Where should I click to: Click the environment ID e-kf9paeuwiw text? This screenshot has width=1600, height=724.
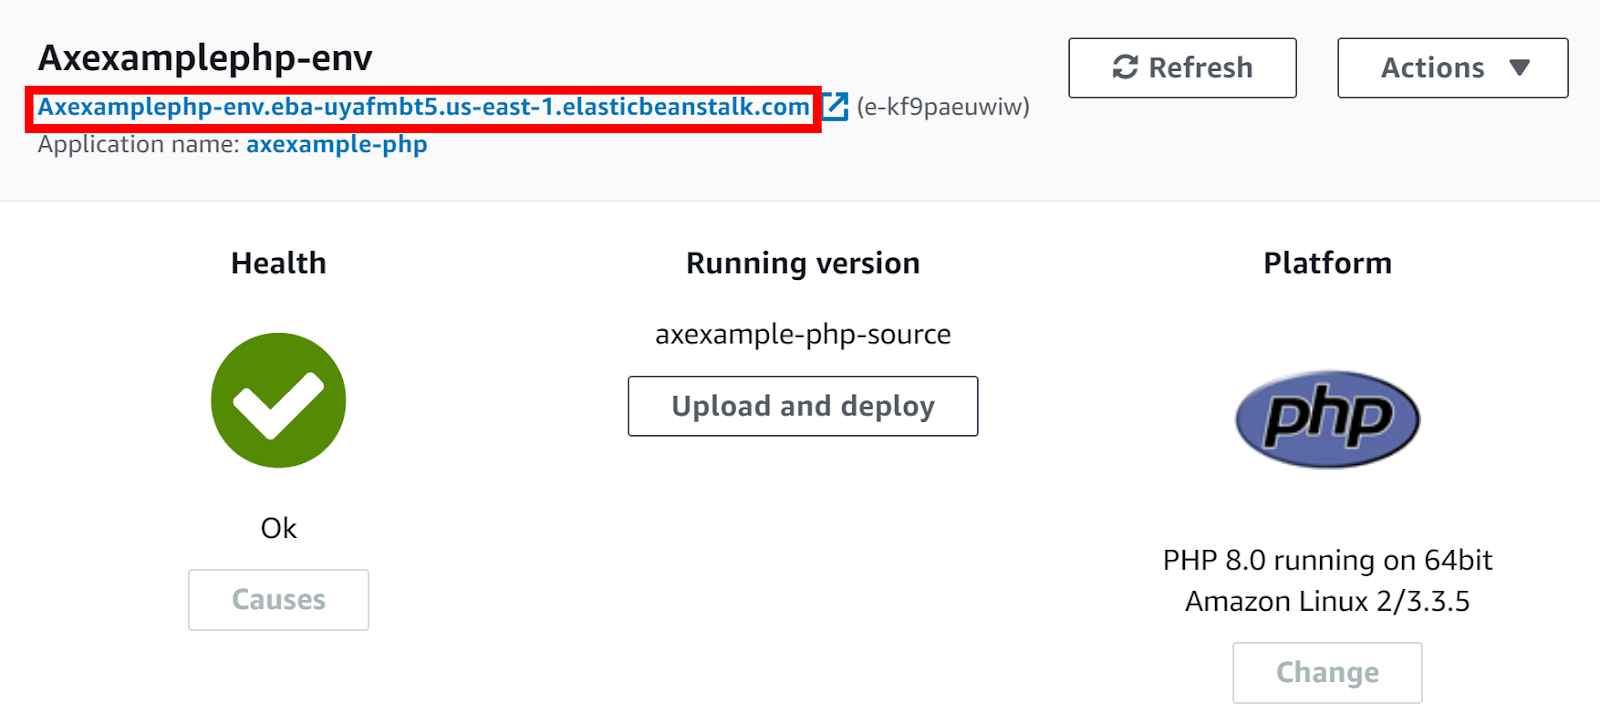(943, 107)
